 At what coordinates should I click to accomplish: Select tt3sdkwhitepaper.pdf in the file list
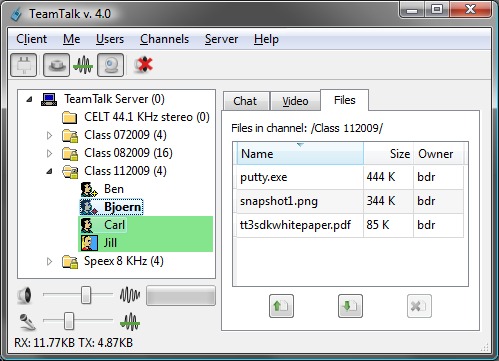click(x=295, y=225)
